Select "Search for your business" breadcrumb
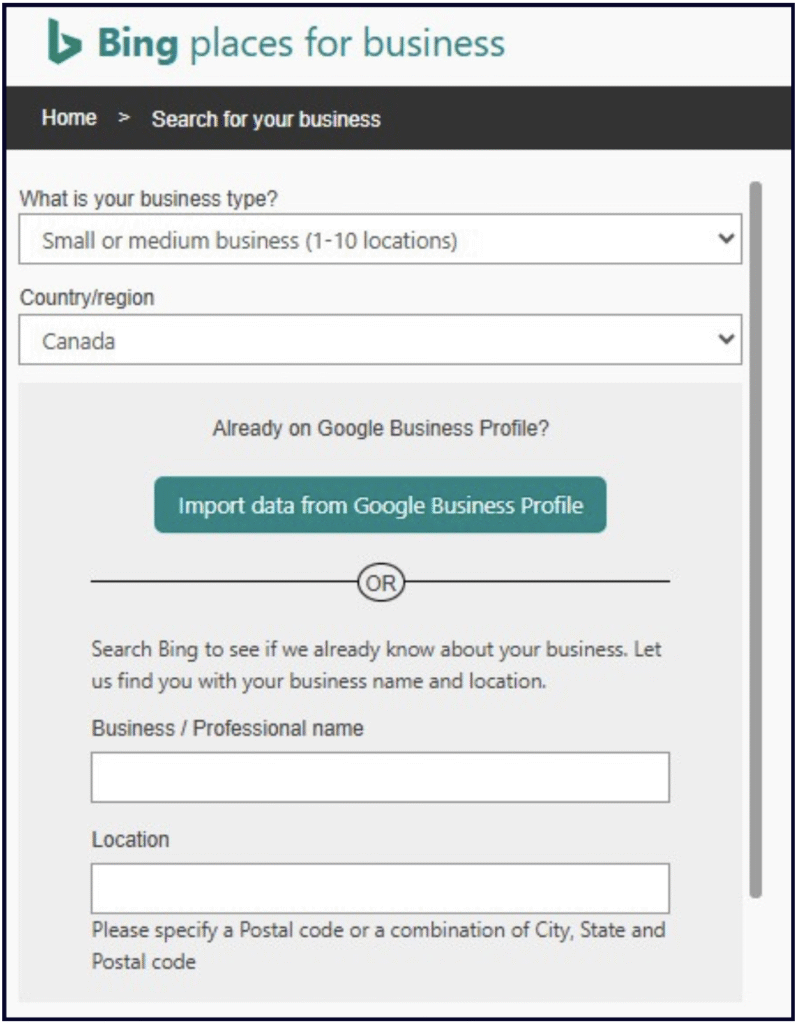Screen dimensions: 797x1024 (266, 119)
